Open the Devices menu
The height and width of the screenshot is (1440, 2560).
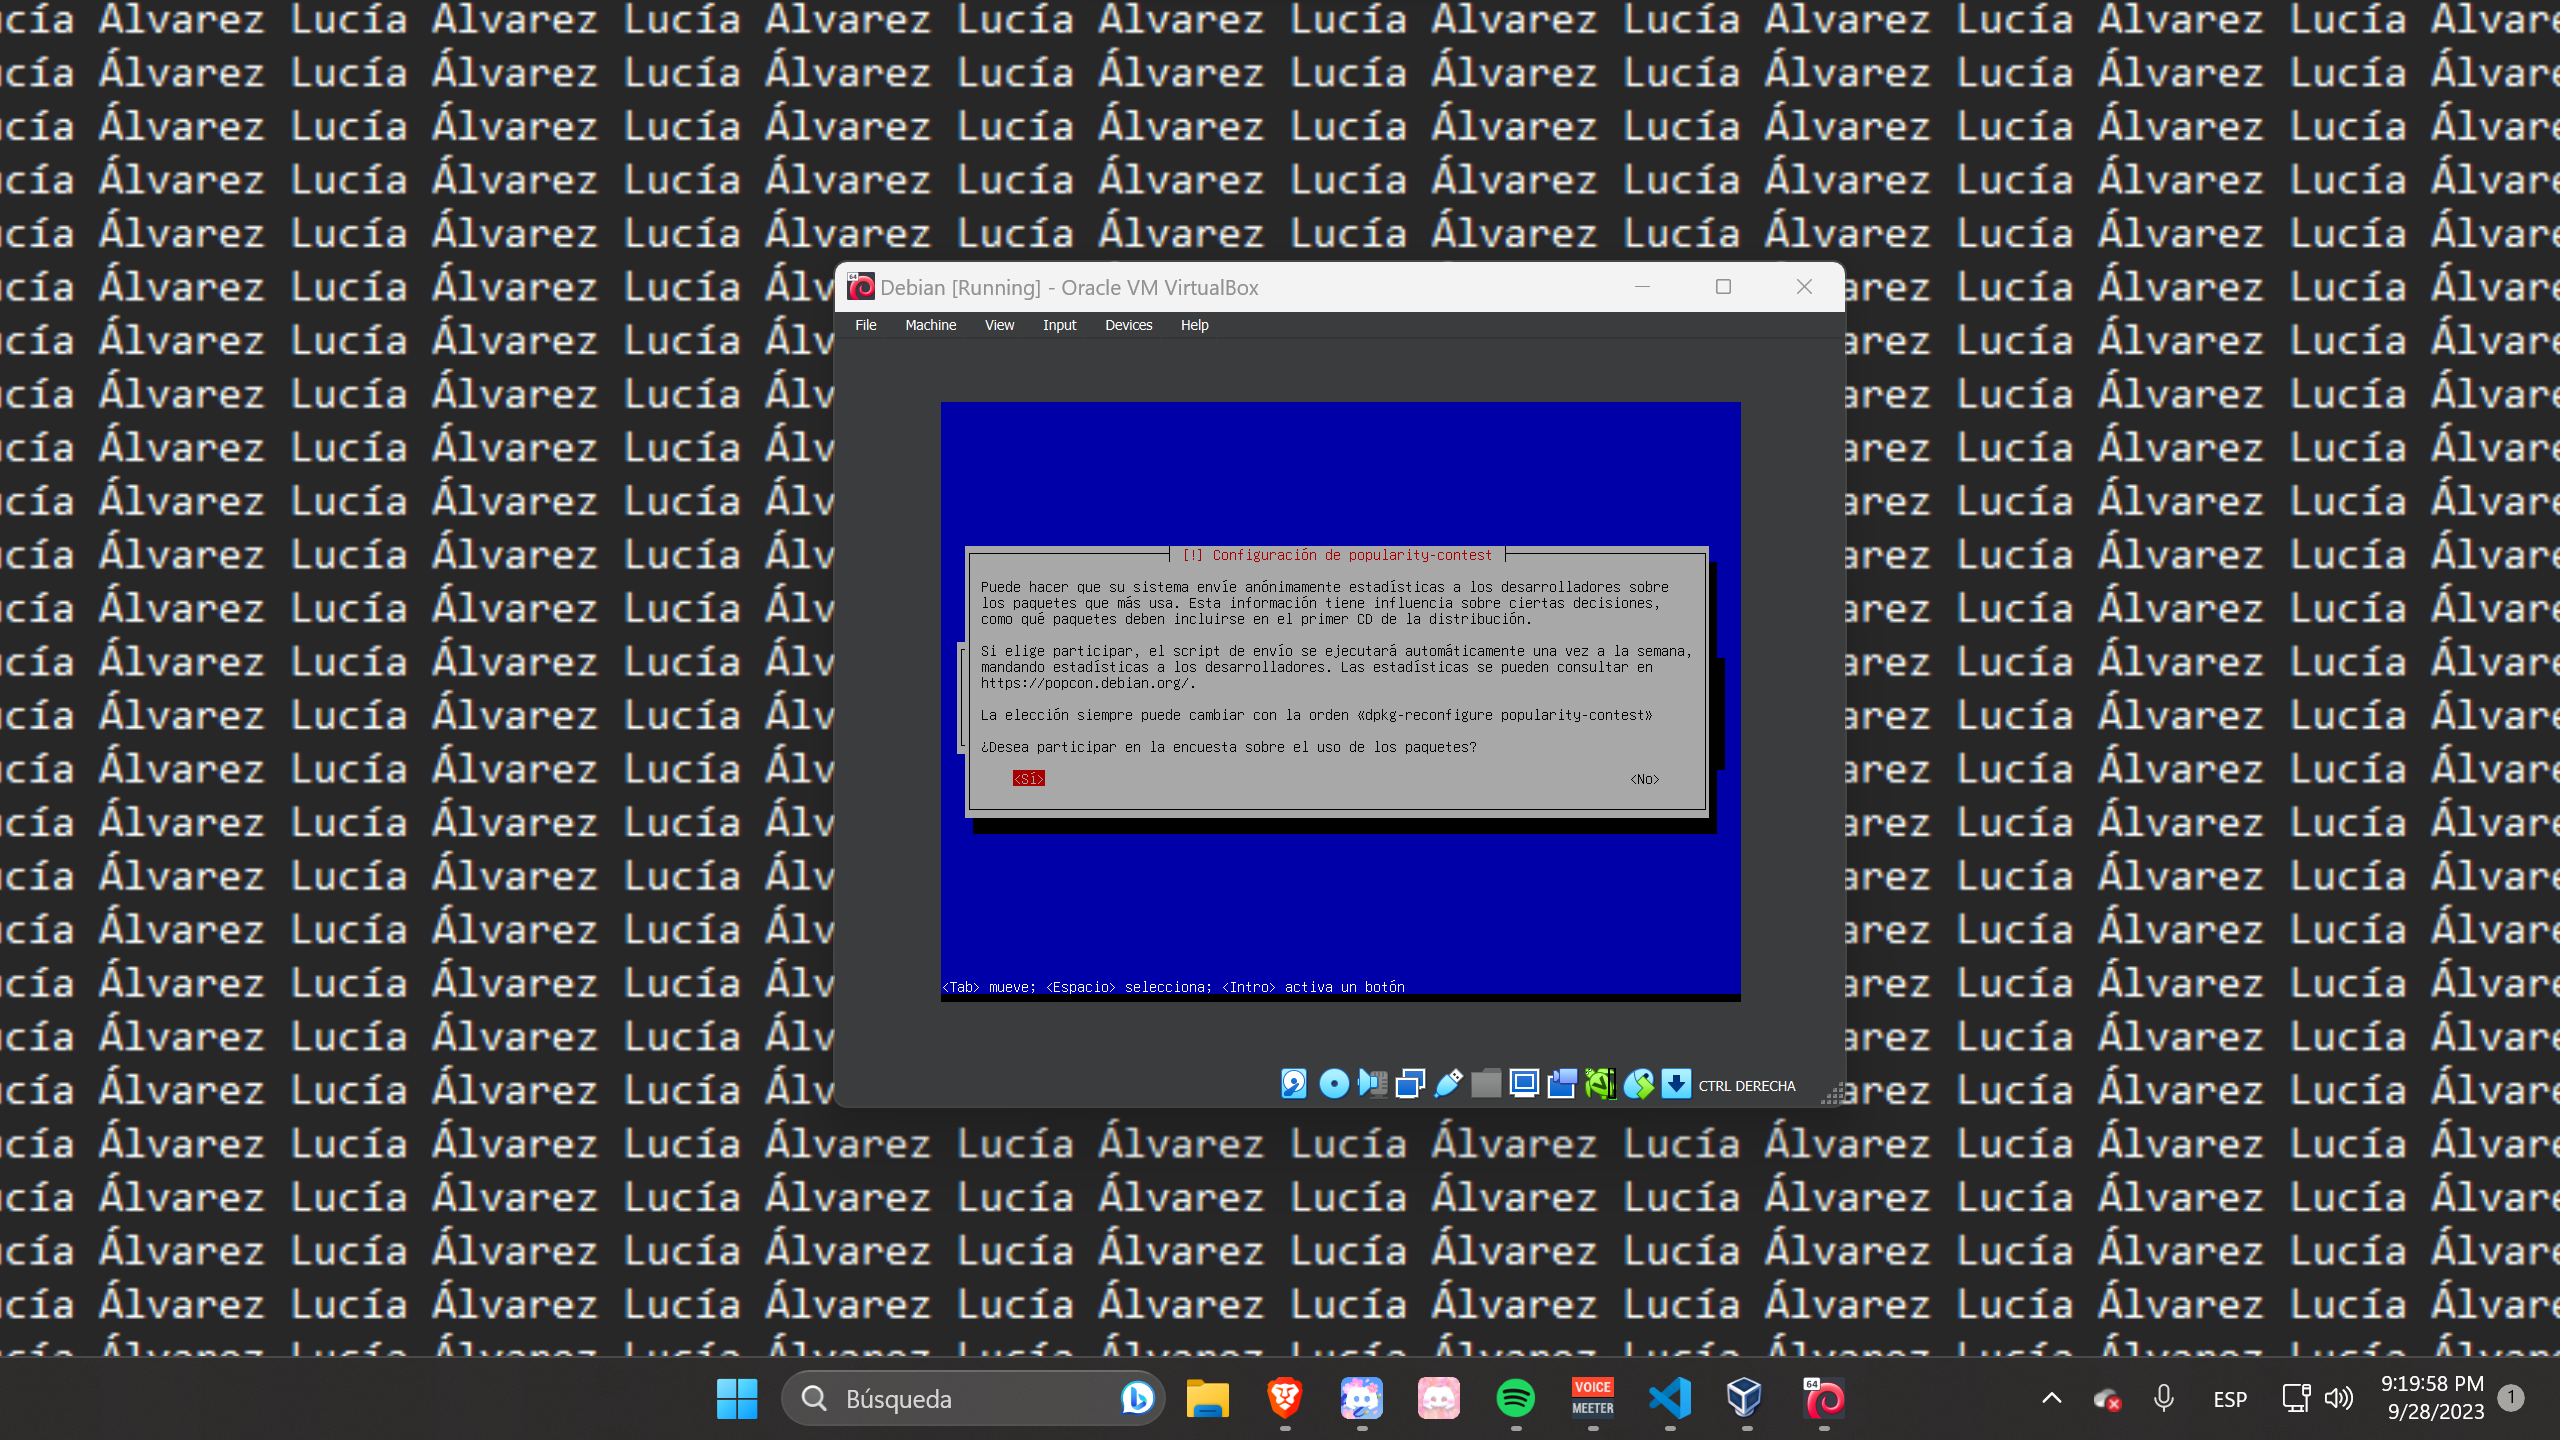1128,325
